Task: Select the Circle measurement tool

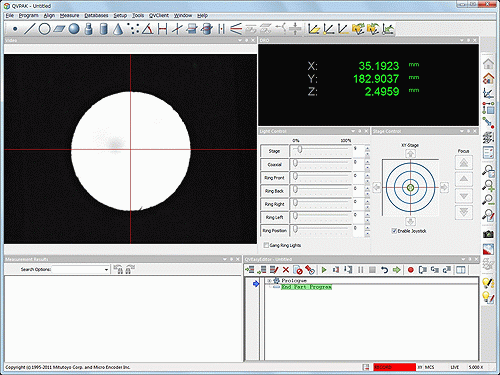Action: click(44, 29)
